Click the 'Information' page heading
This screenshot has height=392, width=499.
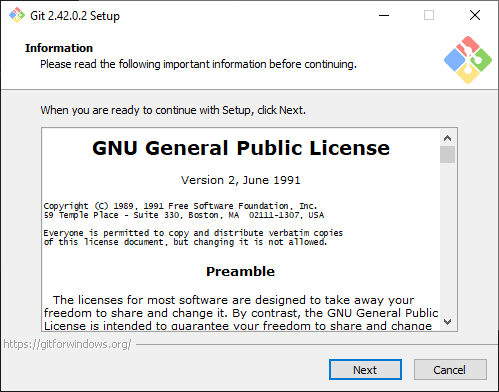(59, 48)
